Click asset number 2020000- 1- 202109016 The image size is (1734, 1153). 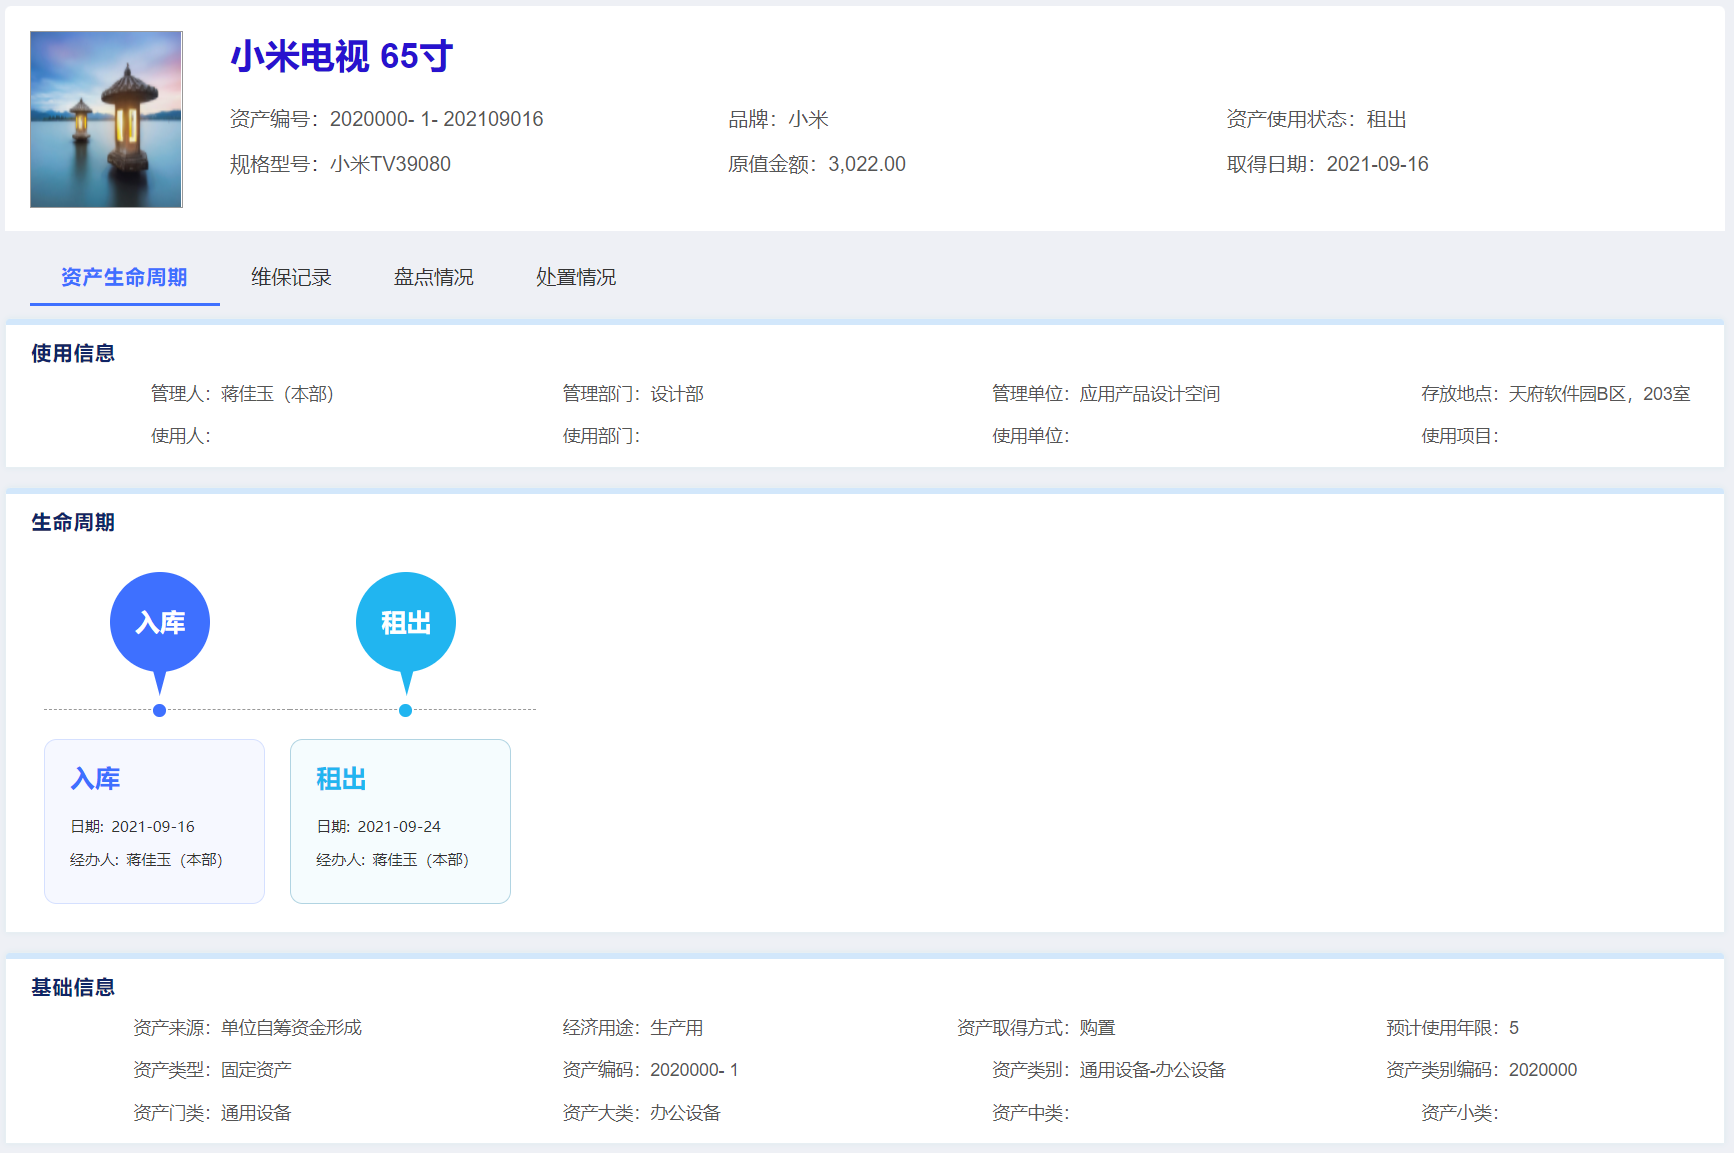click(436, 119)
